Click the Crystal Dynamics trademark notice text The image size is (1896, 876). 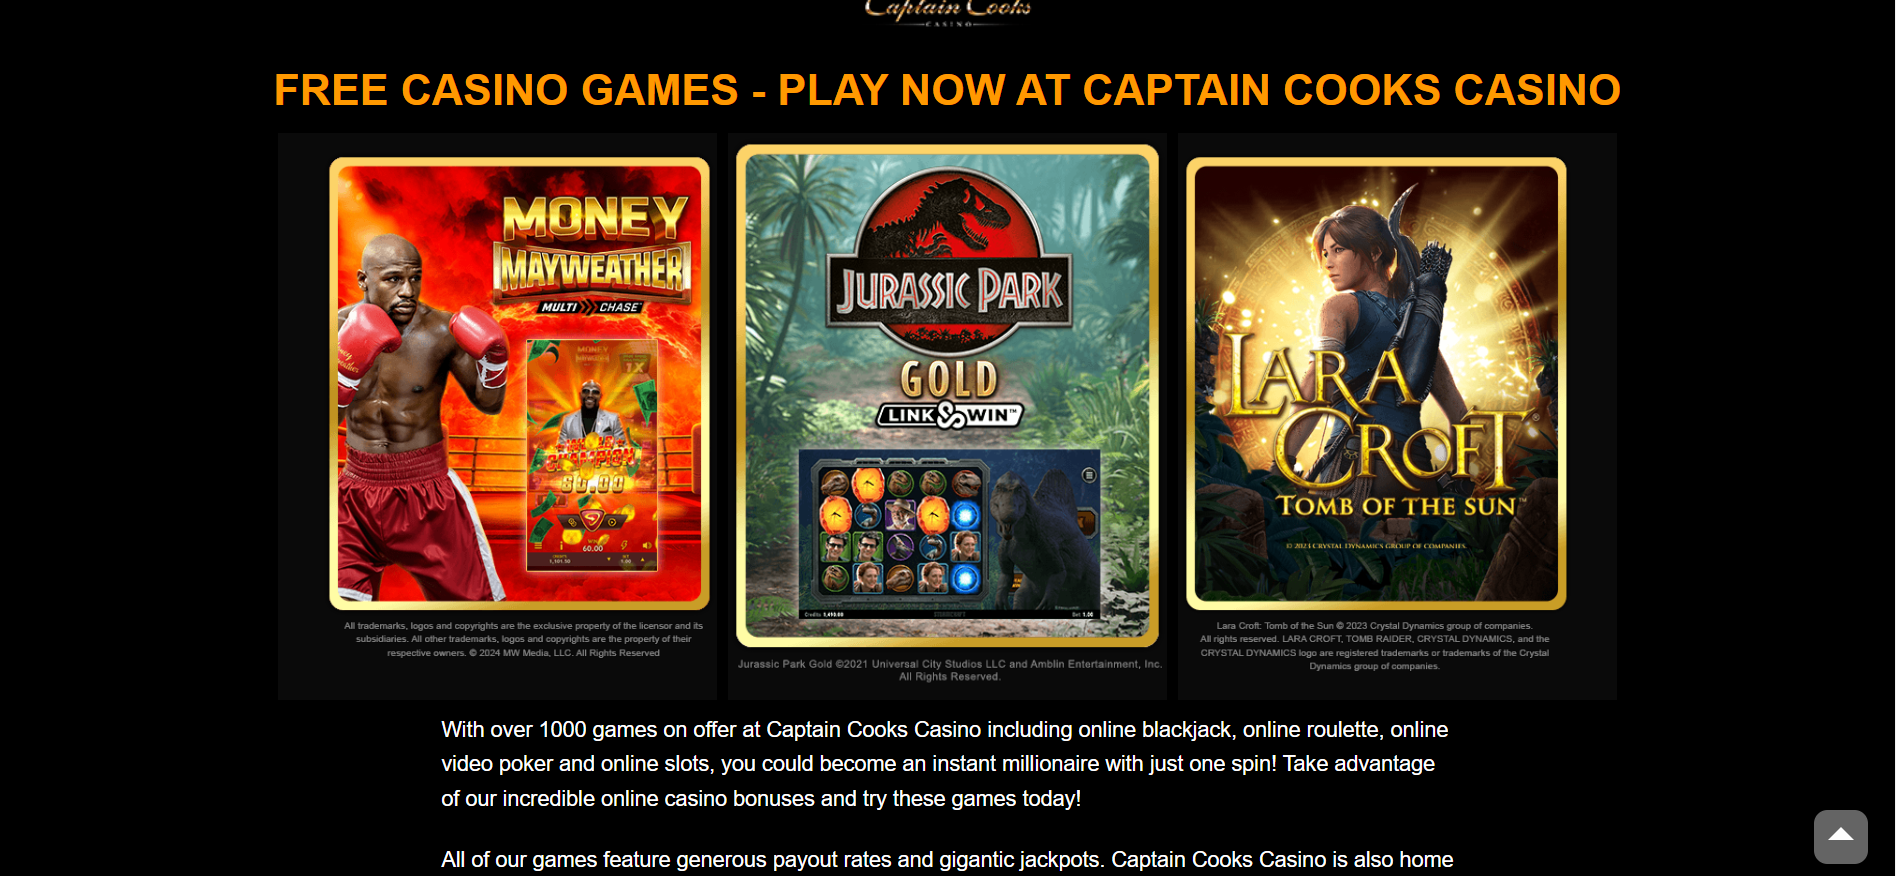coord(1375,646)
